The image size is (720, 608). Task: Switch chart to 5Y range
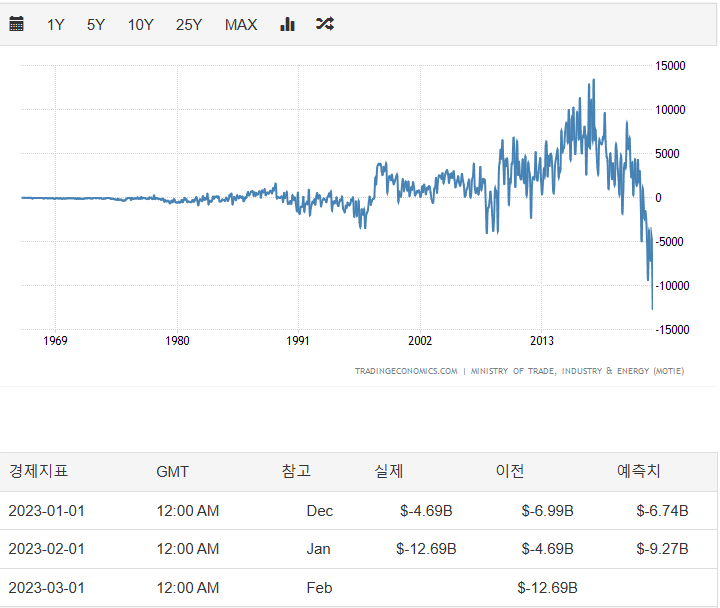click(x=96, y=25)
